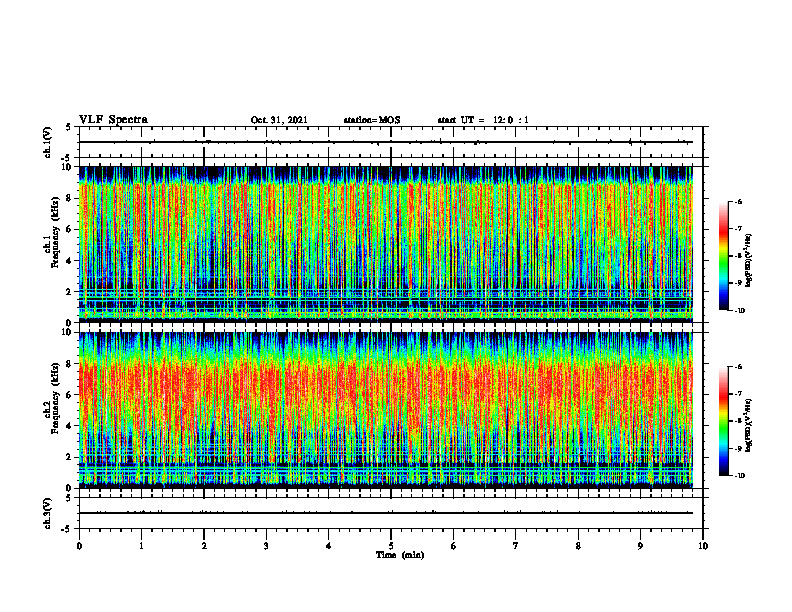The width and height of the screenshot is (792, 612).
Task: Click time axis tick label "4"
Action: [x=329, y=546]
